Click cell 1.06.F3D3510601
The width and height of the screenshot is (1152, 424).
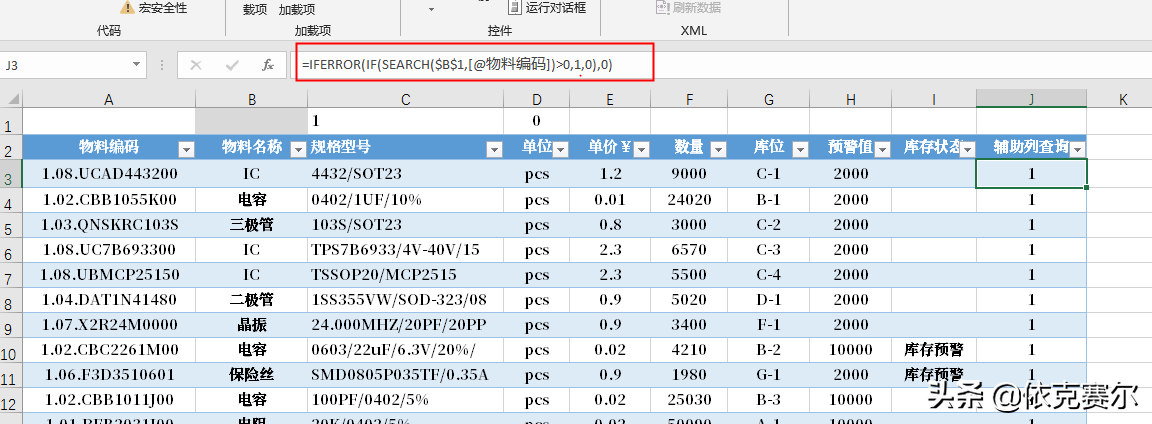pyautogui.click(x=109, y=374)
